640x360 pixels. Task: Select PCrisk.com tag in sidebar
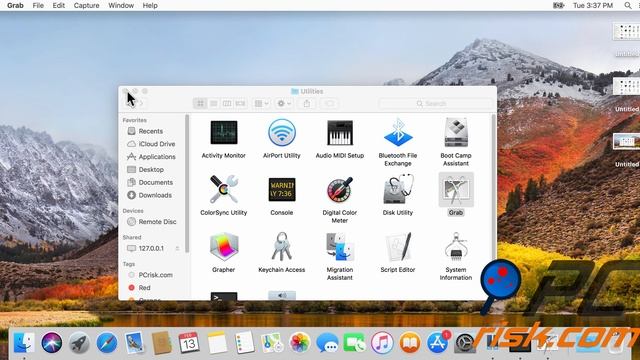click(x=155, y=275)
